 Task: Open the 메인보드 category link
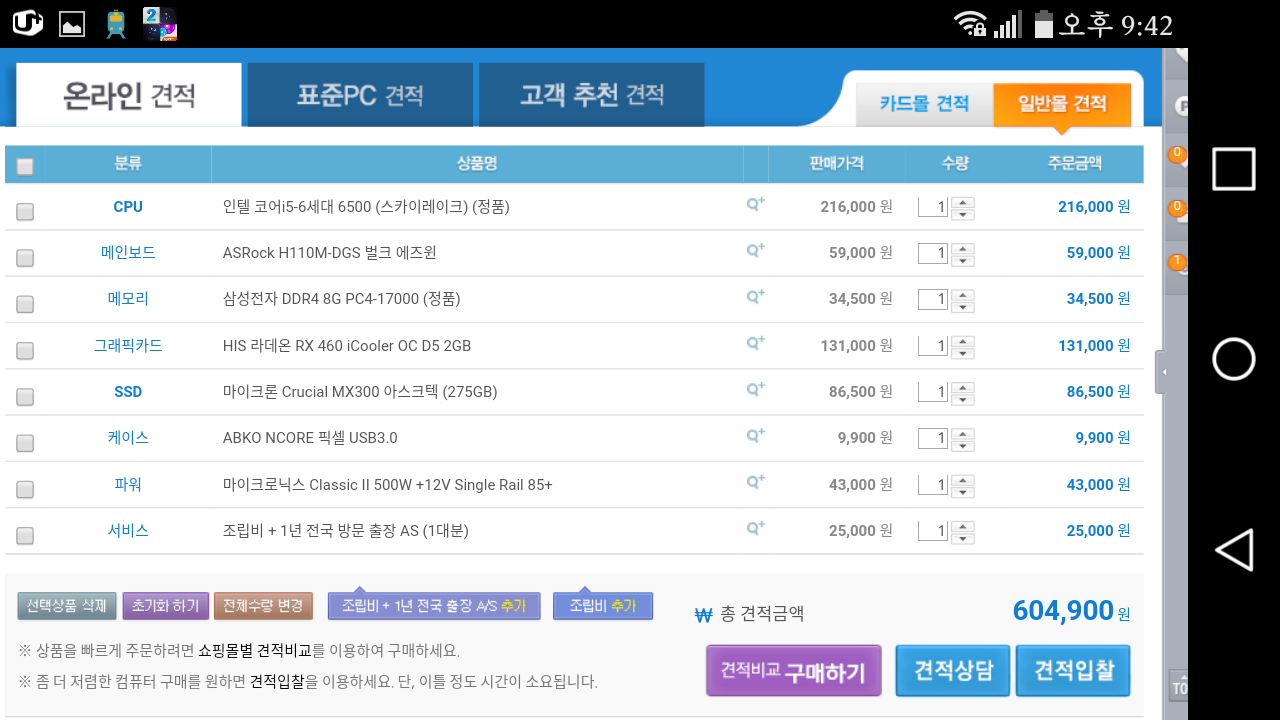[128, 253]
